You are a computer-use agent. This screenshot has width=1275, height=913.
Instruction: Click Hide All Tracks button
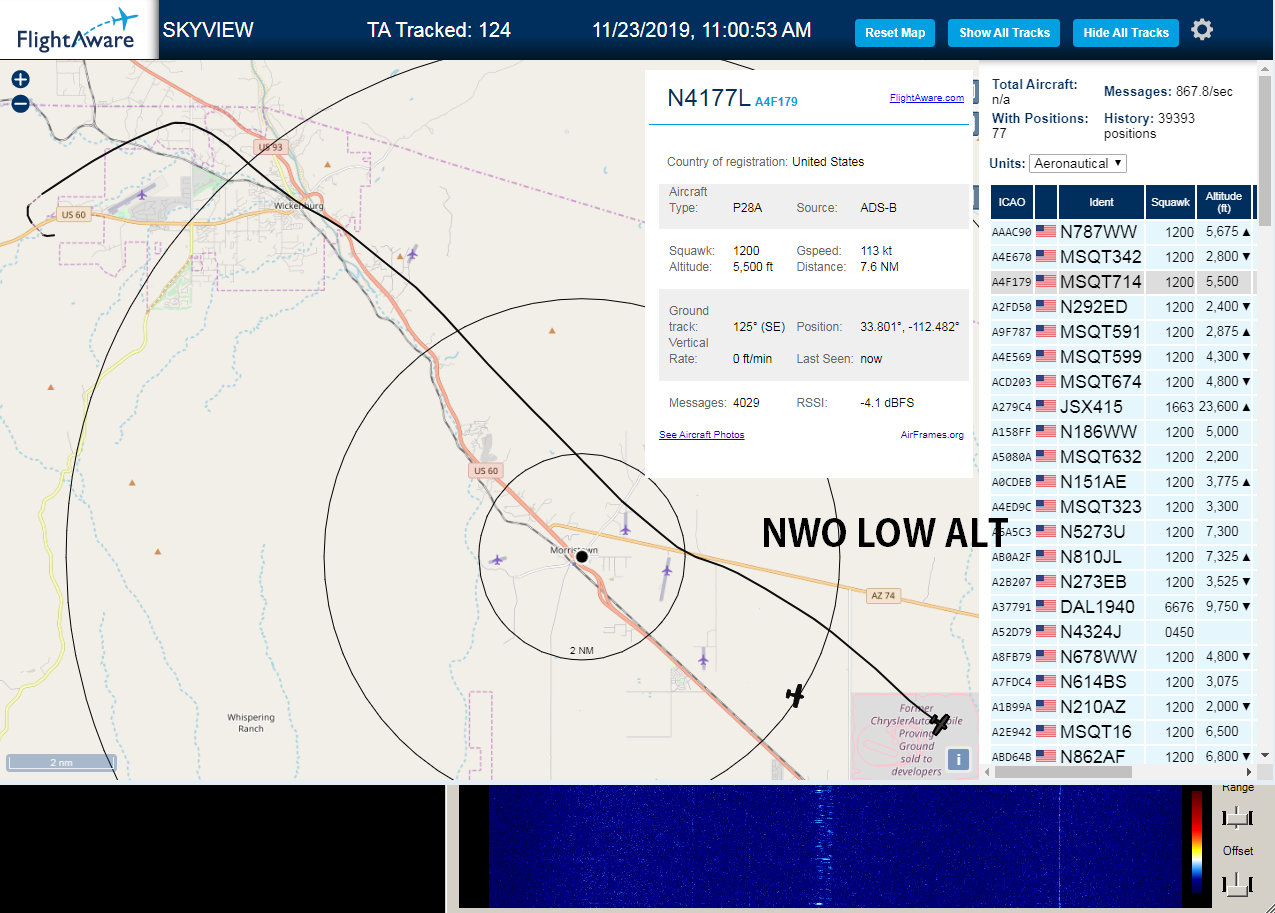coord(1126,33)
